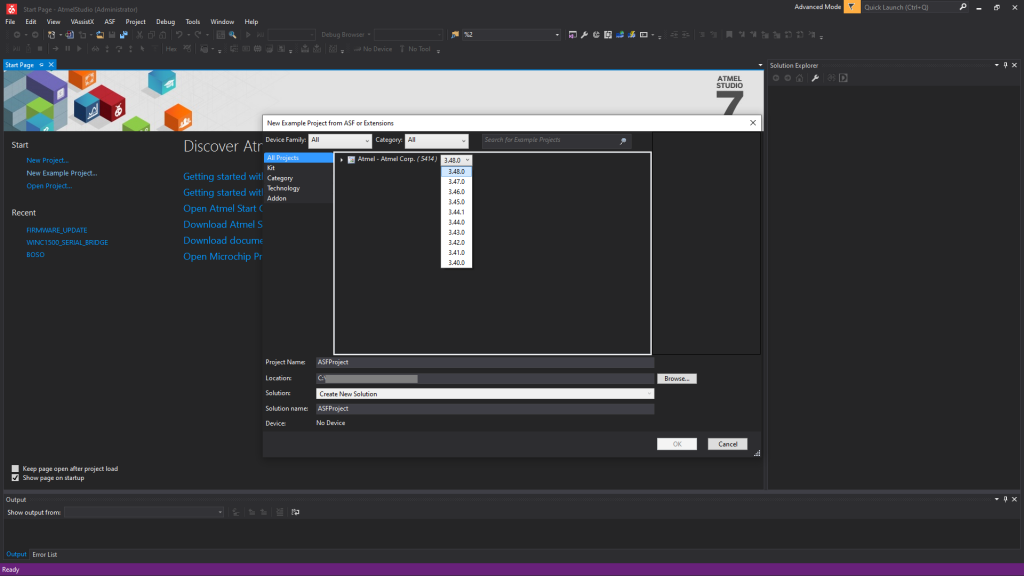Select version 3.40.0 from the list
Screen dimensions: 1024x576
tap(456, 263)
